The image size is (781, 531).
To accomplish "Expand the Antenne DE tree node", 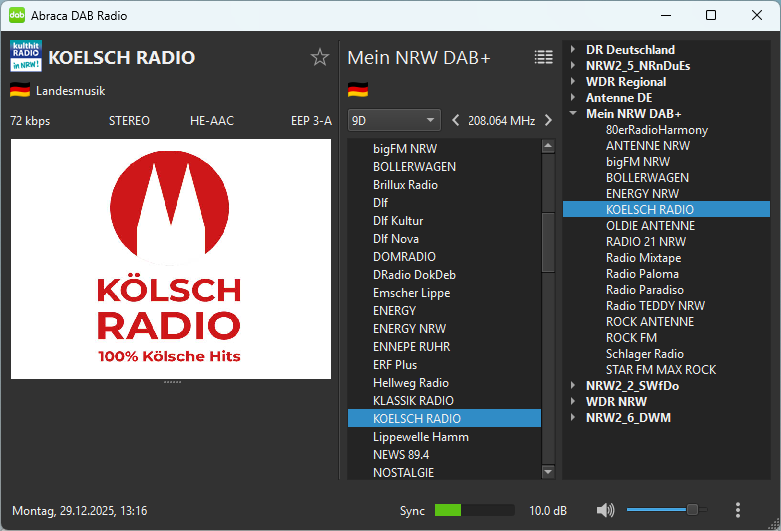I will [573, 98].
